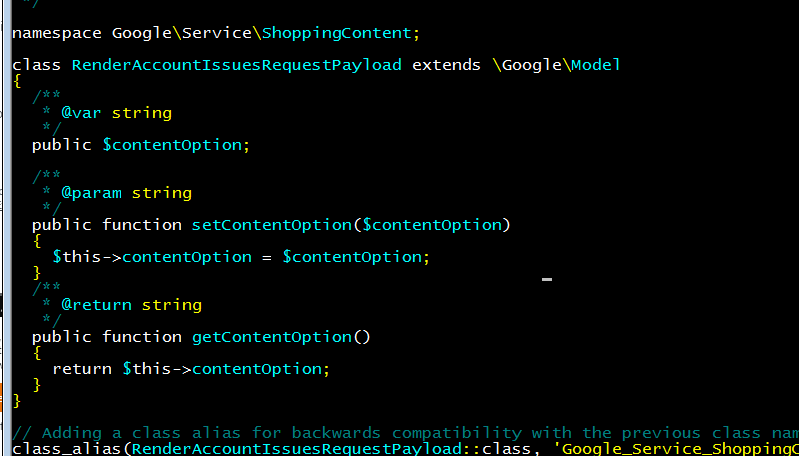The width and height of the screenshot is (799, 456).
Task: Click the opening brace below the class declaration
Action: 17,81
